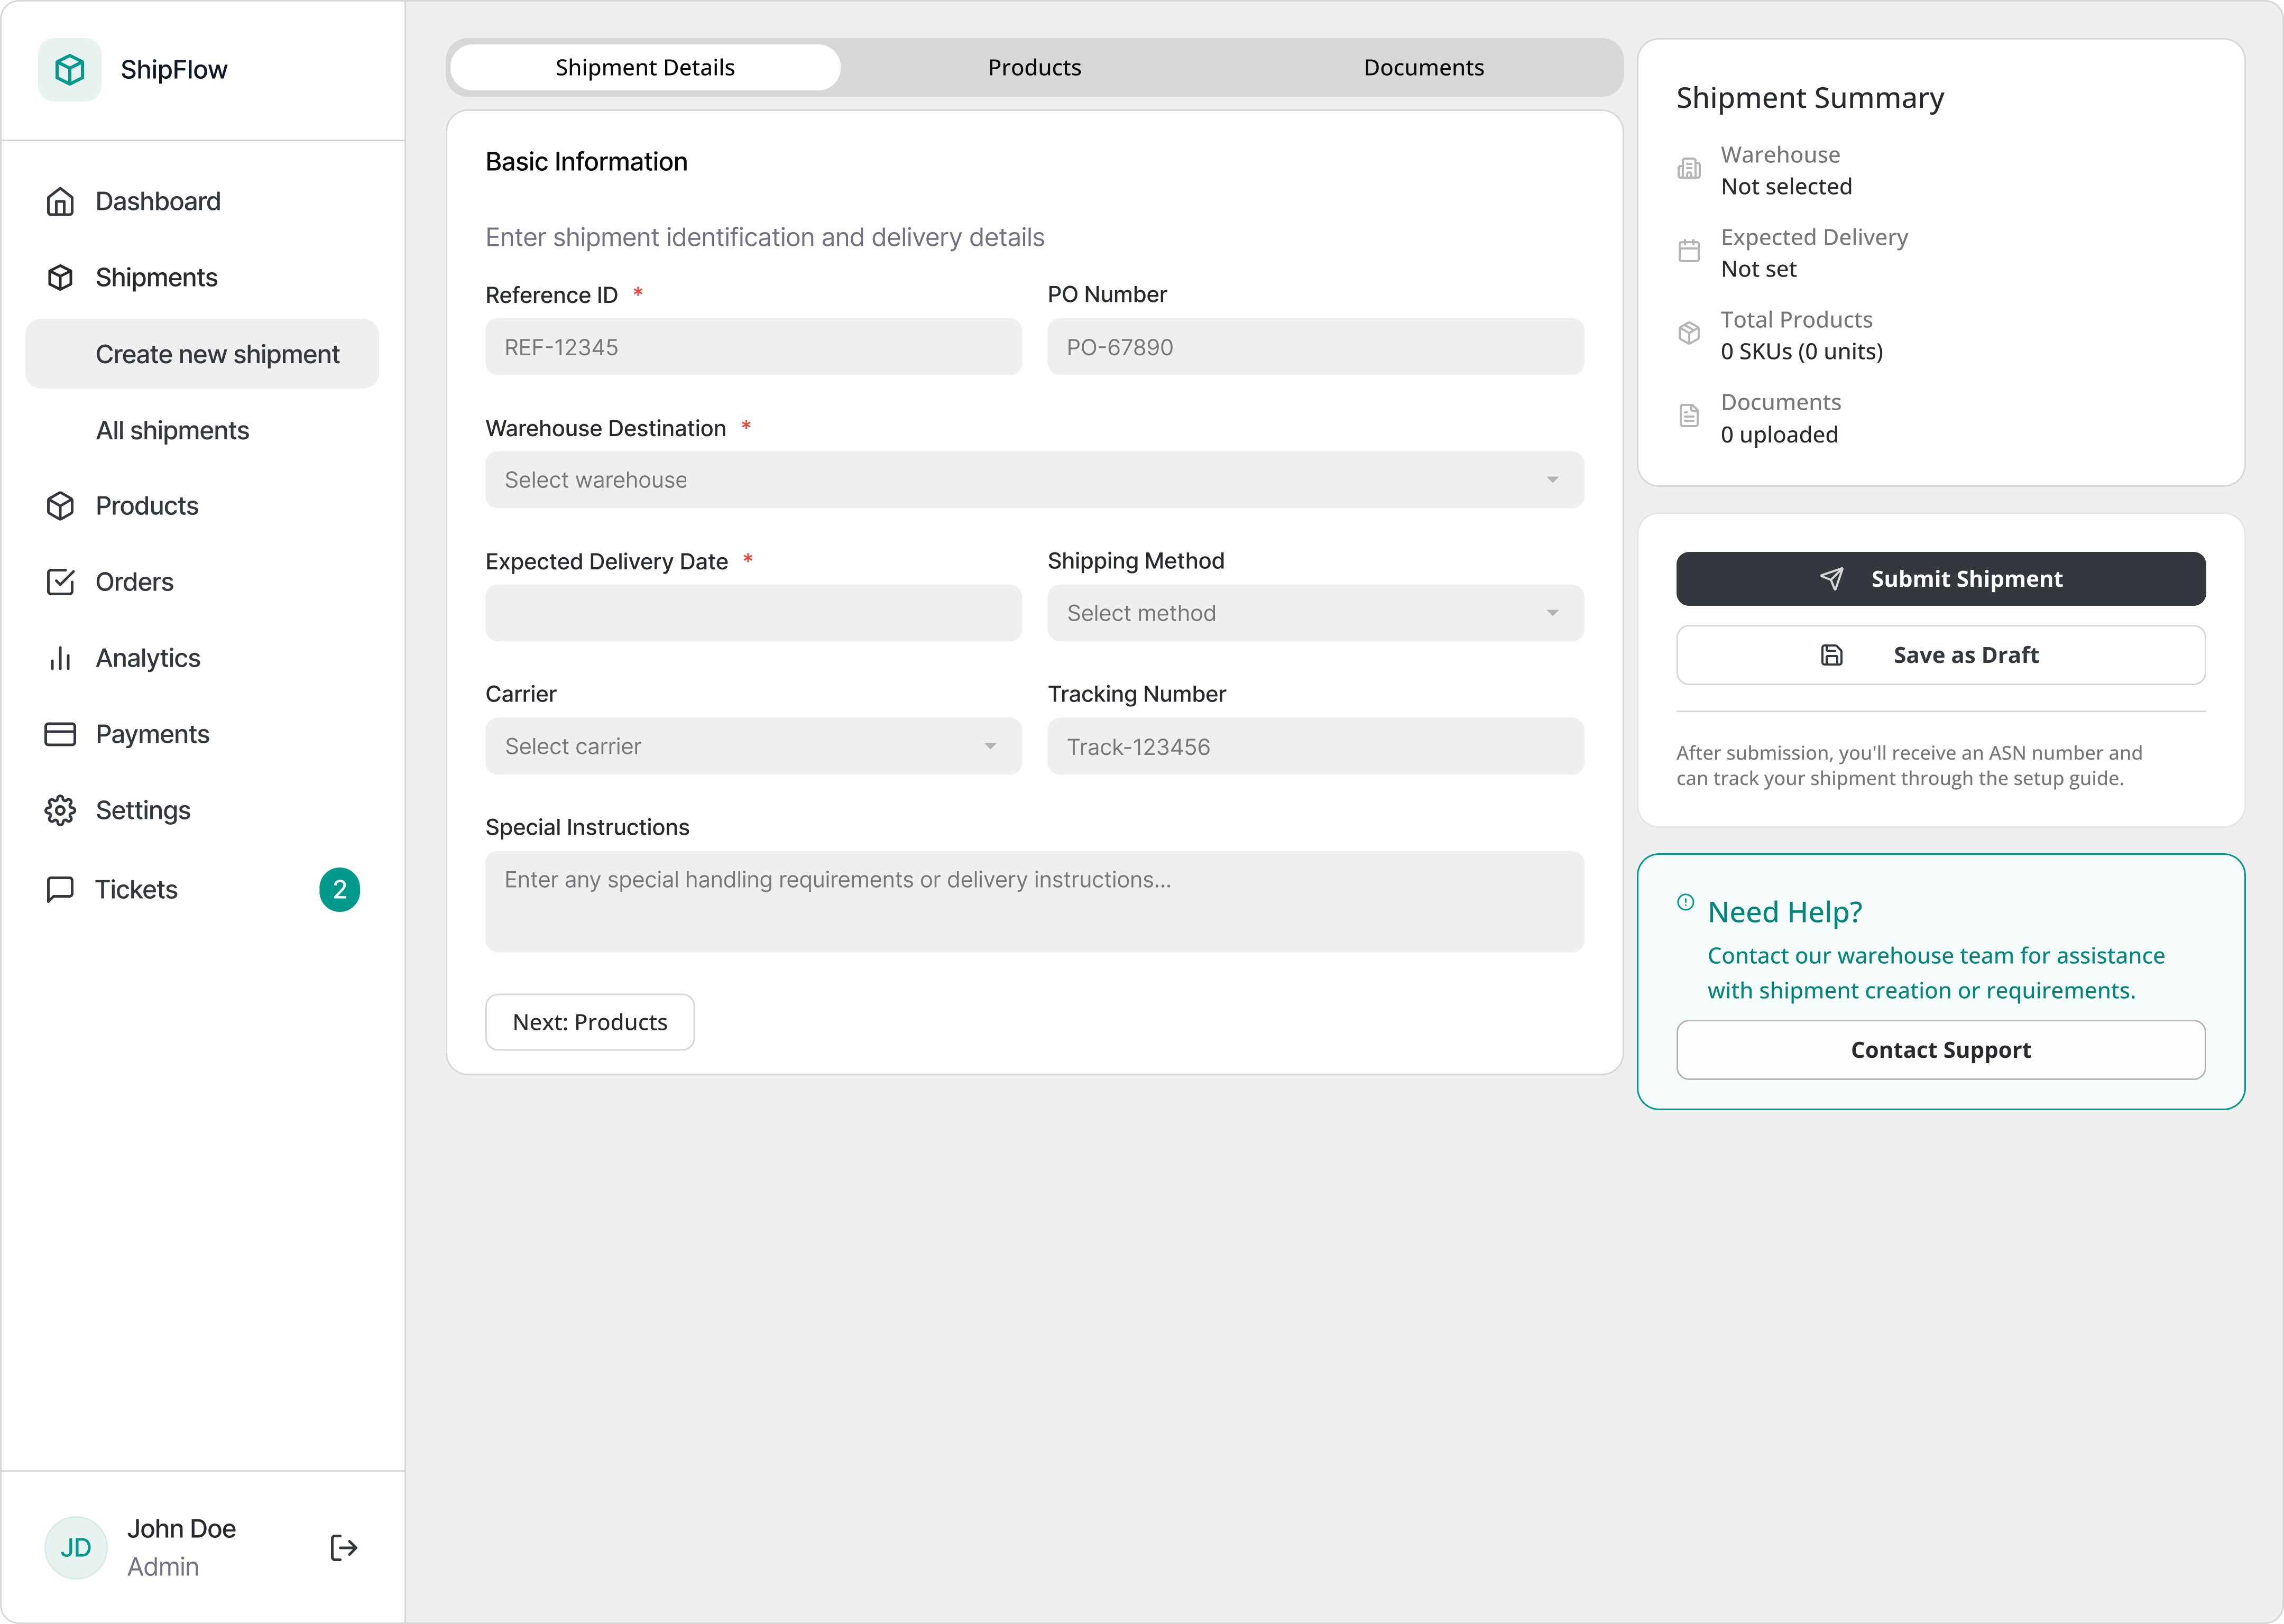Click the Analytics bar chart icon
Viewport: 2284px width, 1624px height.
(x=60, y=658)
